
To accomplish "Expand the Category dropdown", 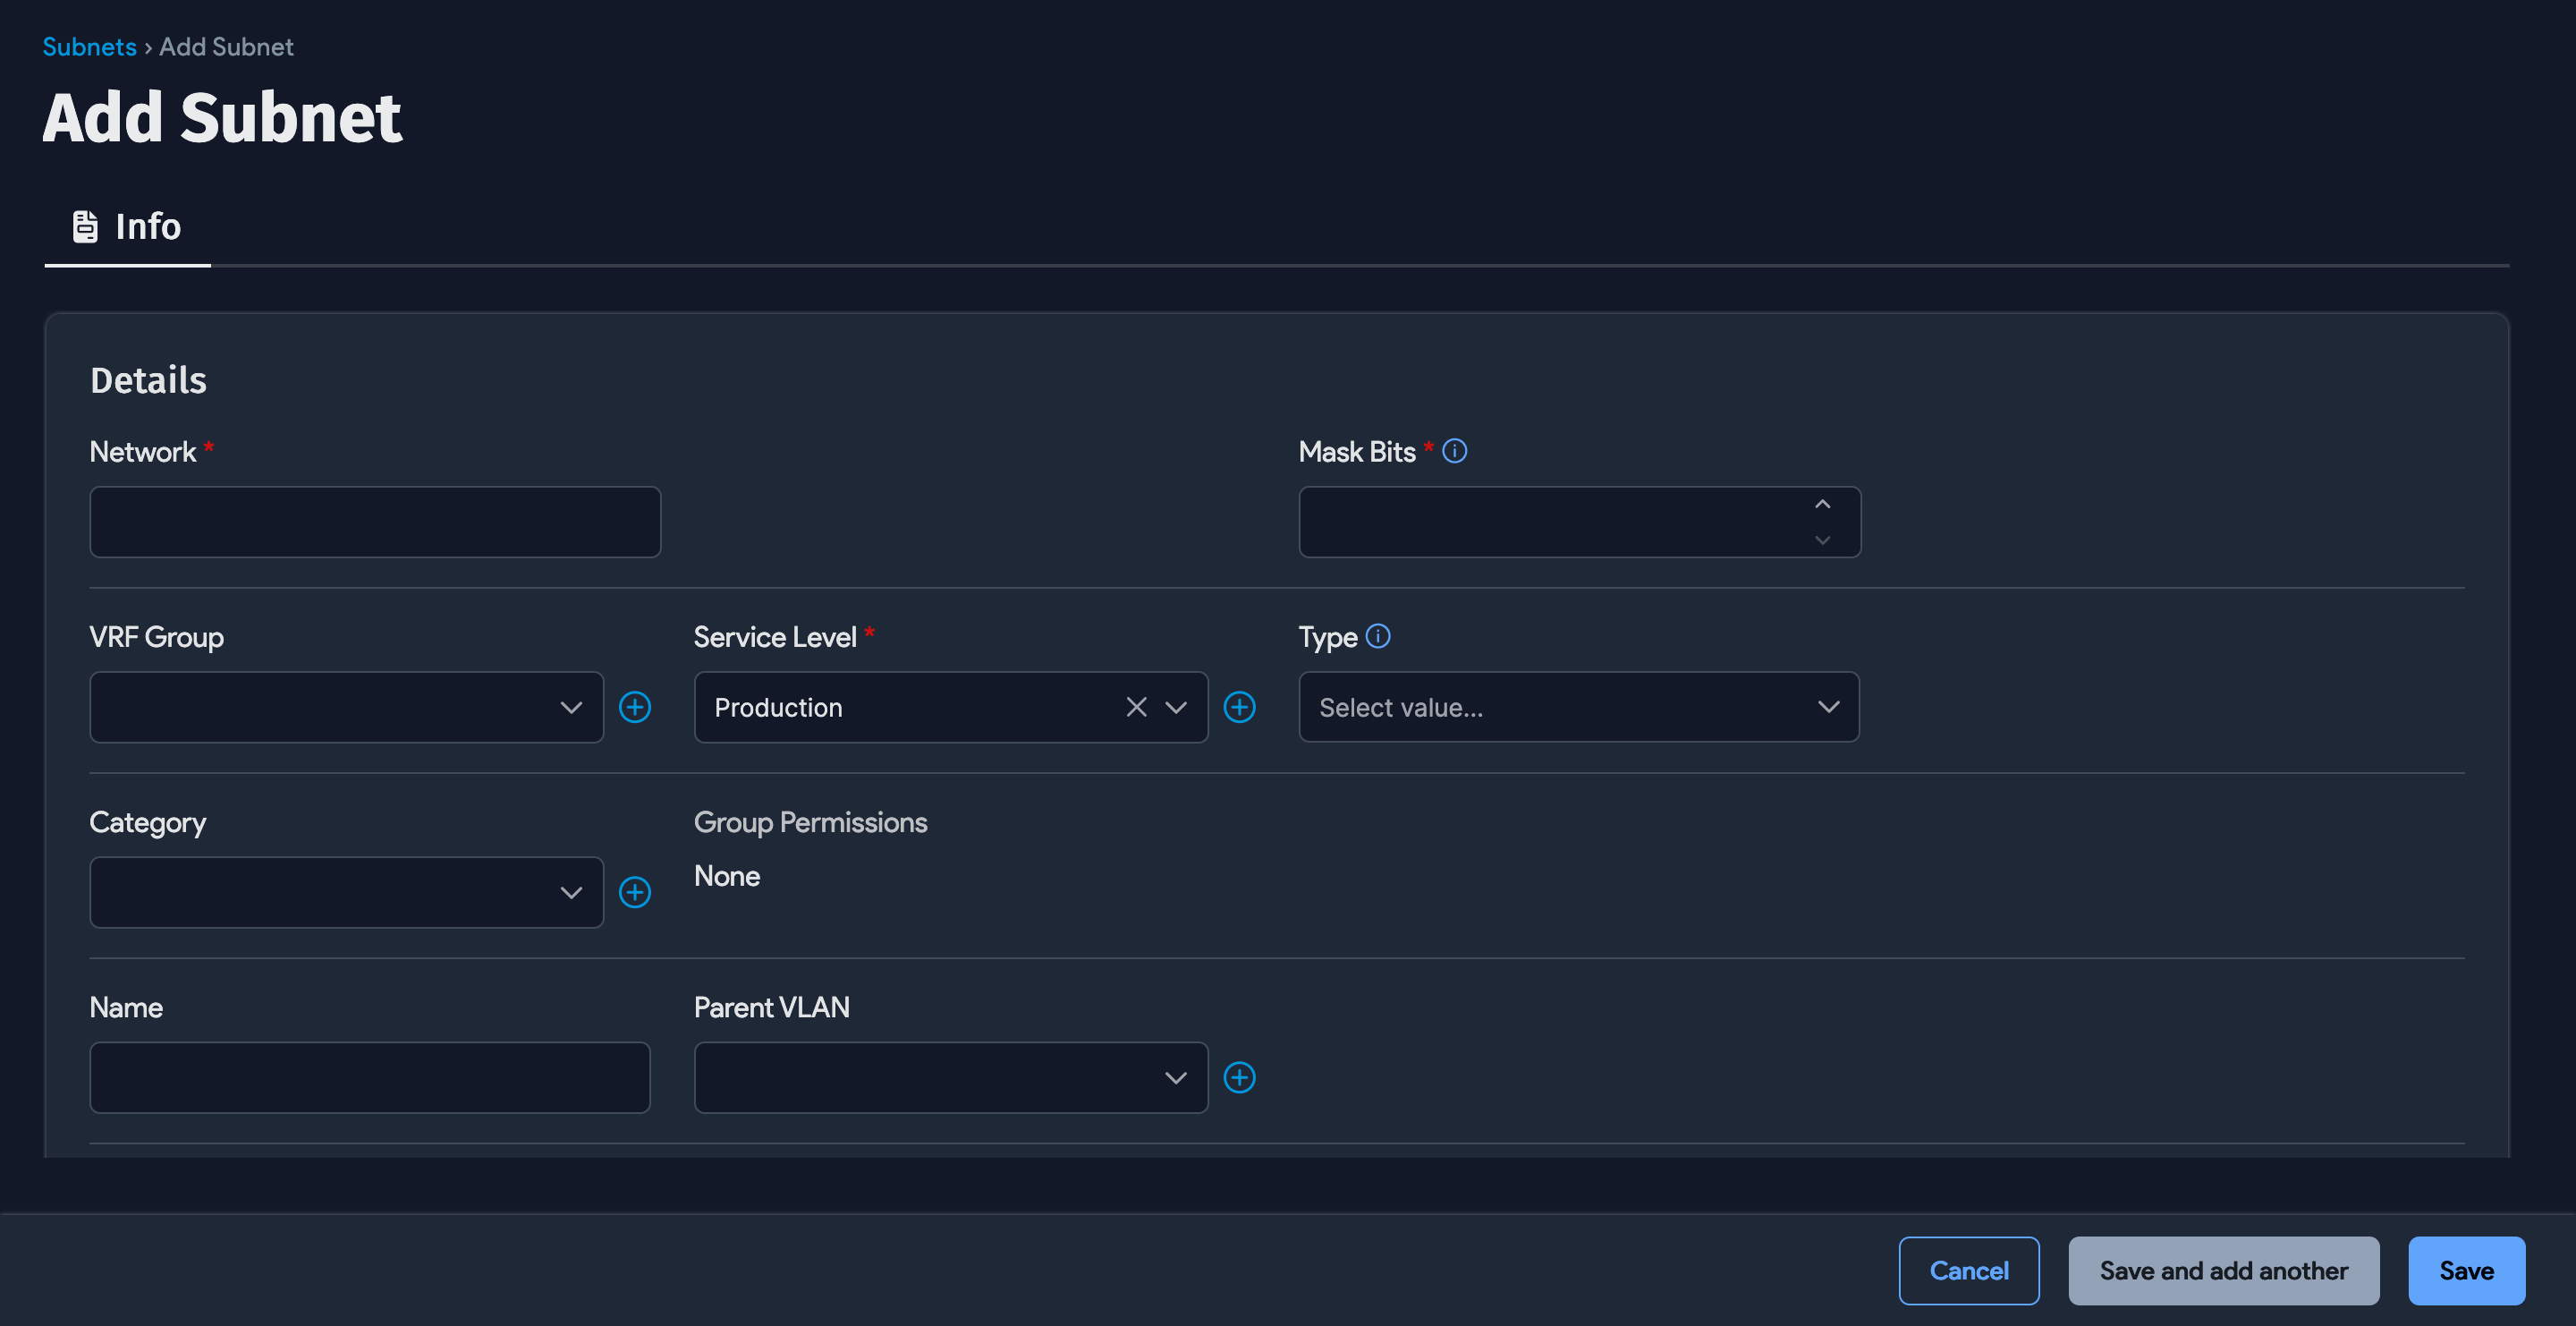I will tap(570, 892).
